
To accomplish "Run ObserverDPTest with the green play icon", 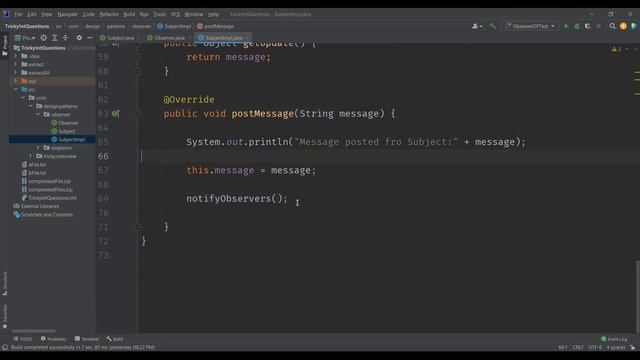I will click(x=566, y=26).
